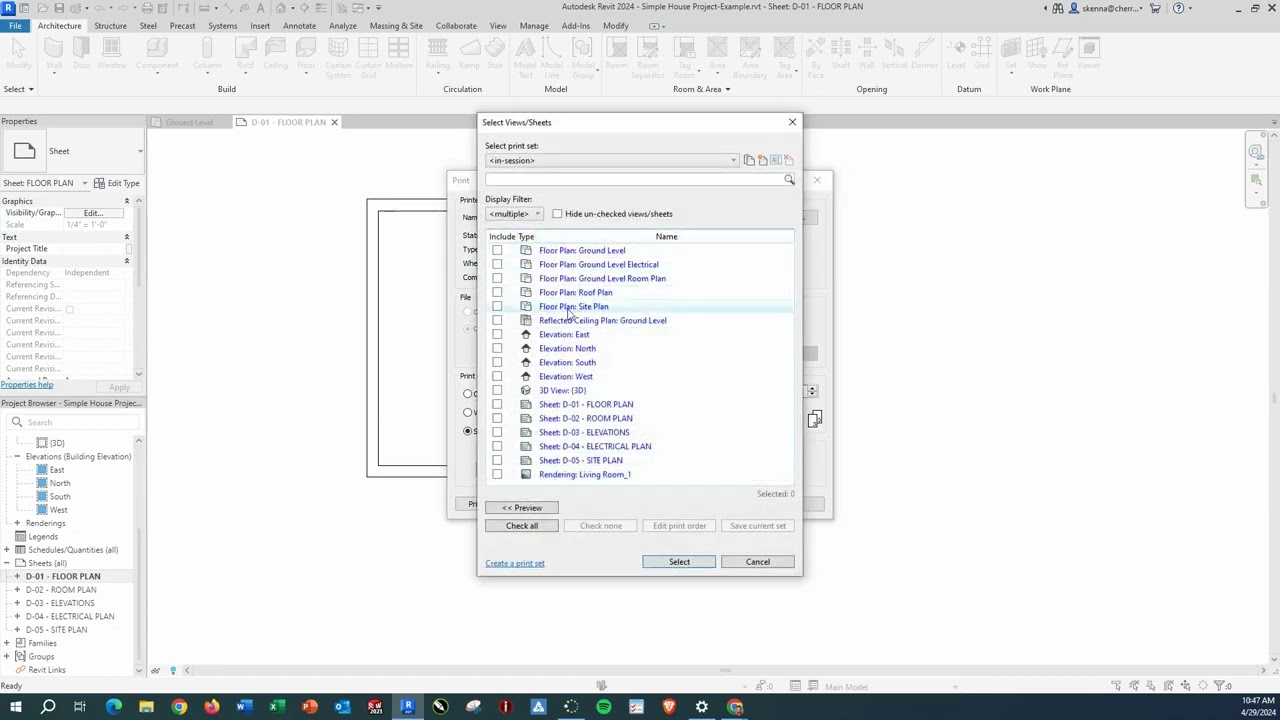Select North elevation in Project Browser
1280x720 pixels.
[x=60, y=483]
